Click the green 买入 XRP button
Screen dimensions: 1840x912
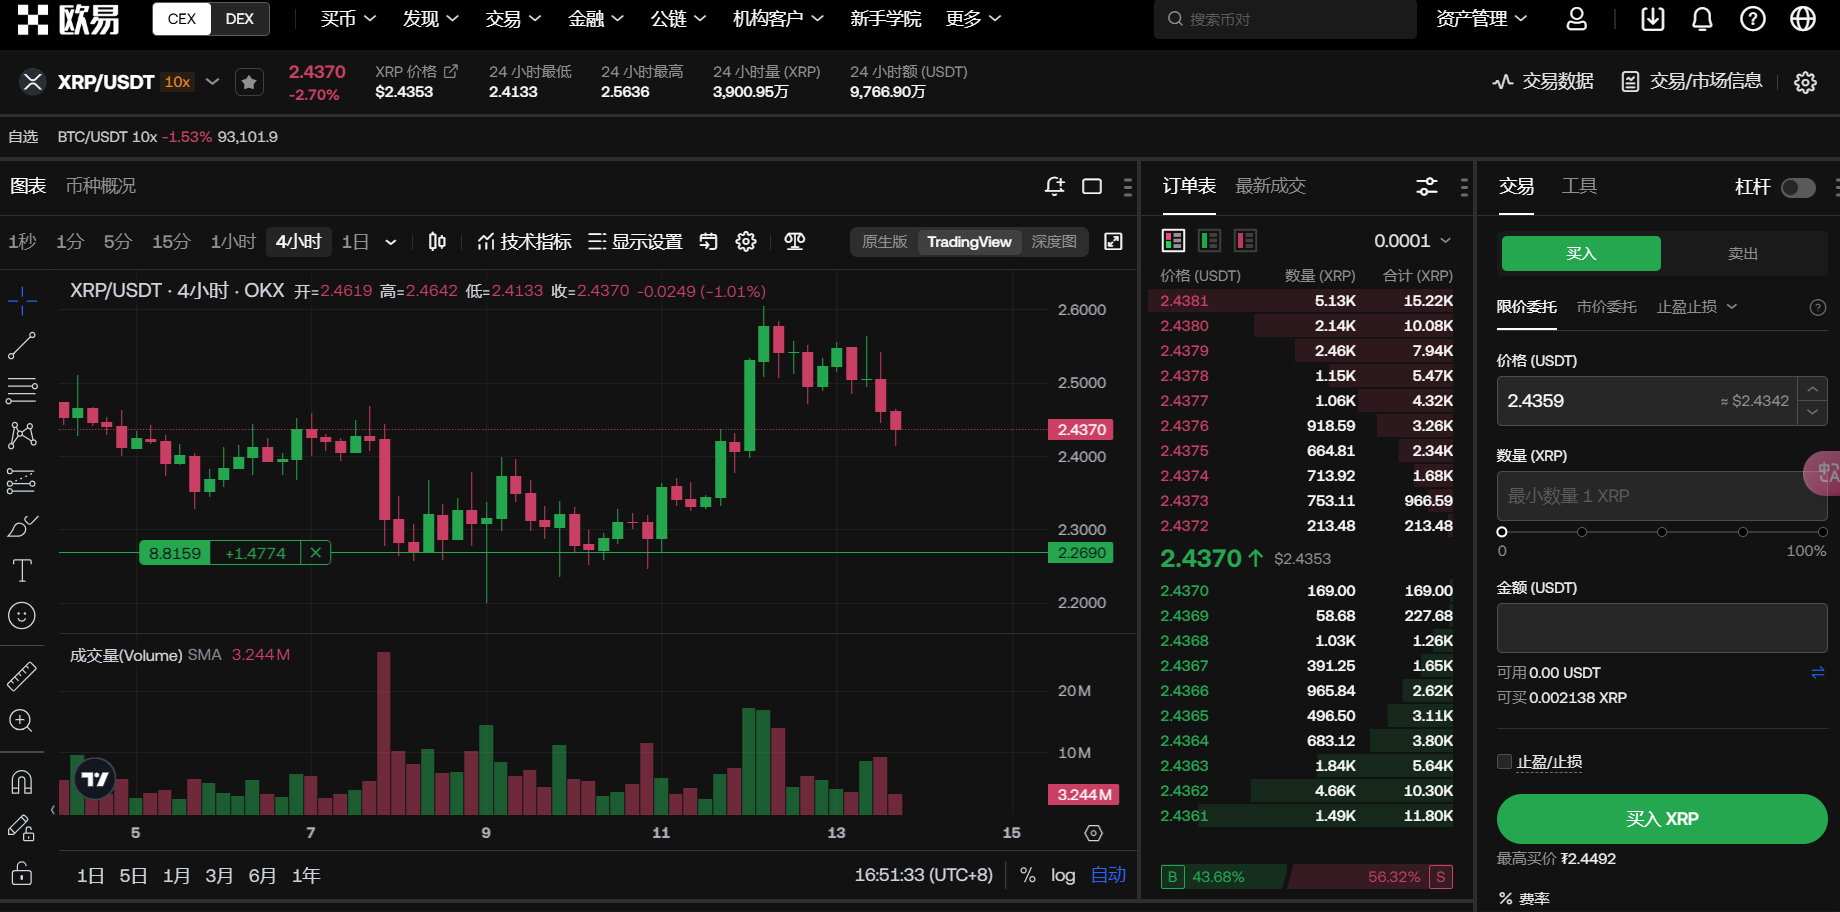pyautogui.click(x=1662, y=819)
